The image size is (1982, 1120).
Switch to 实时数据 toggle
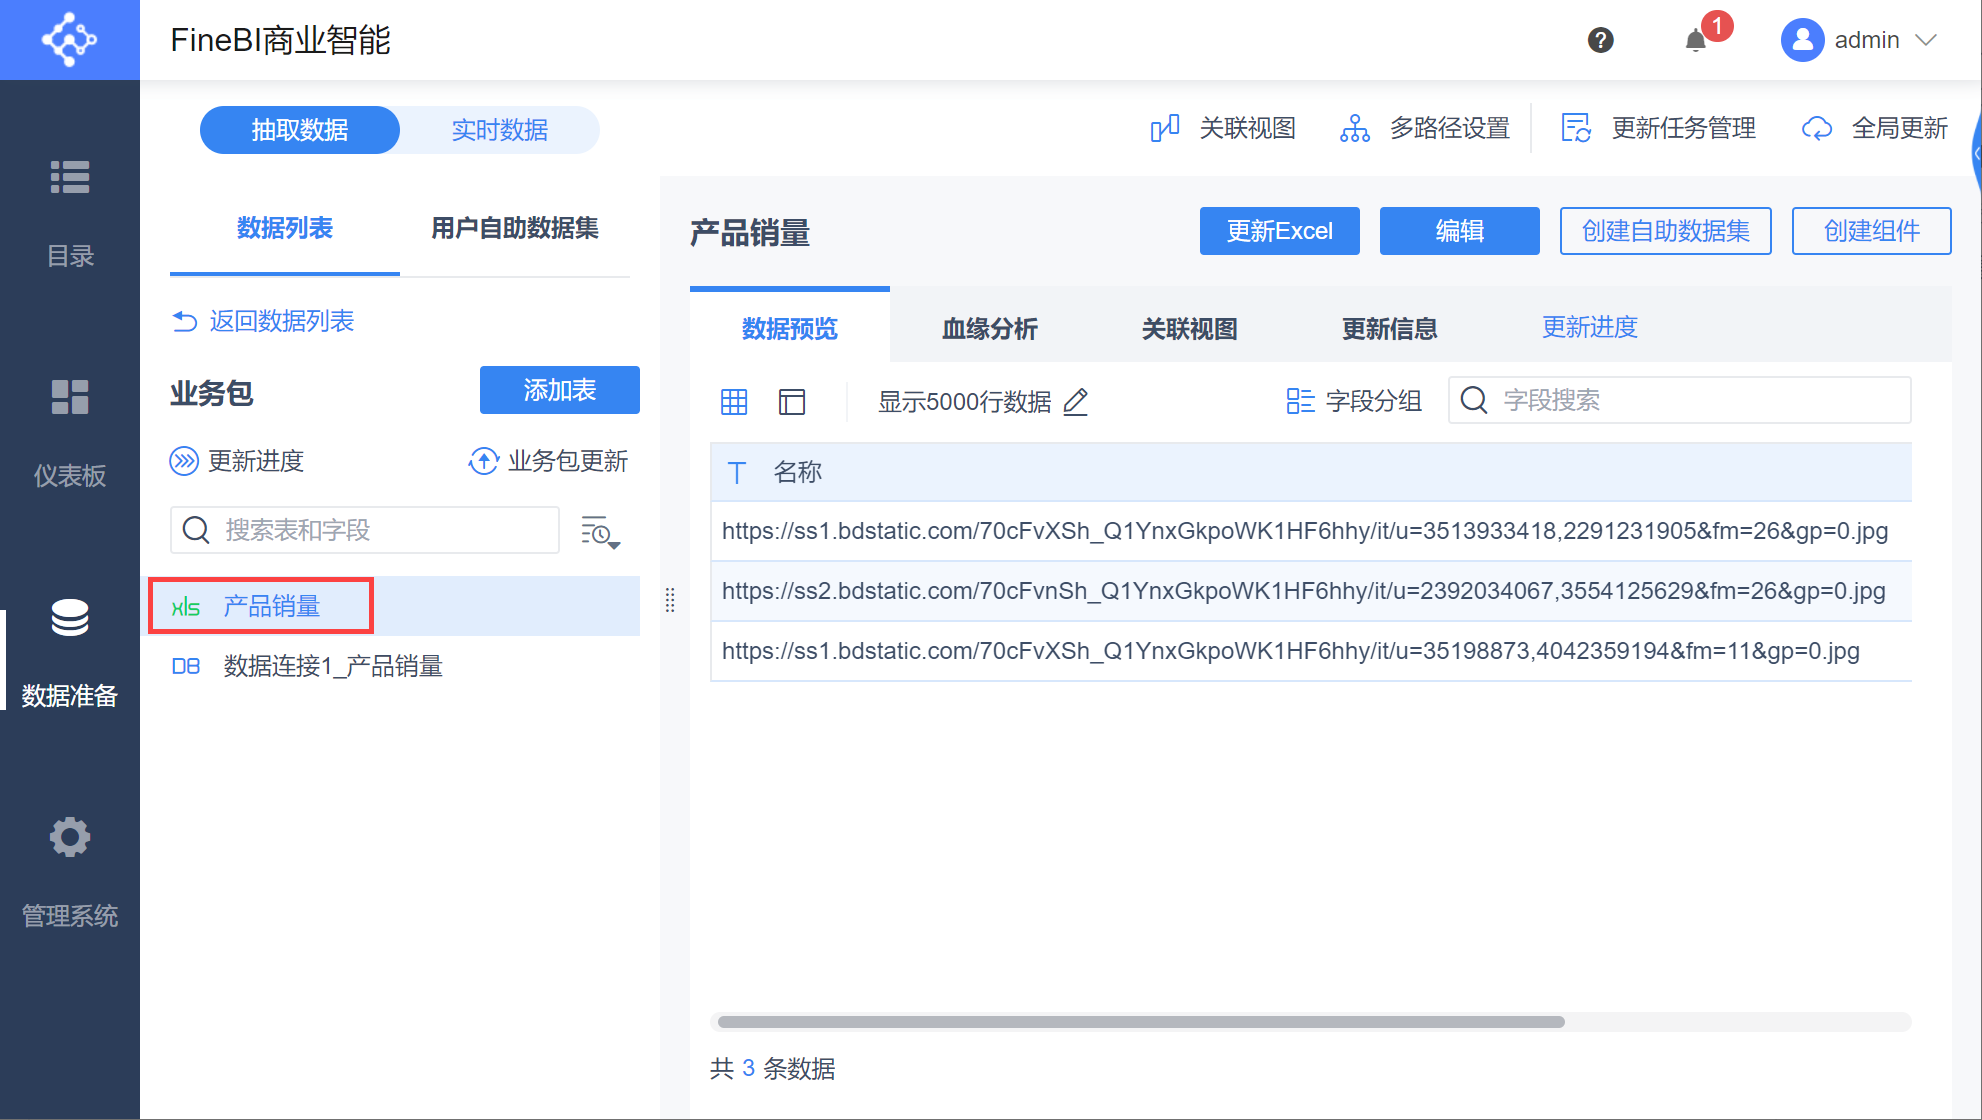499,130
